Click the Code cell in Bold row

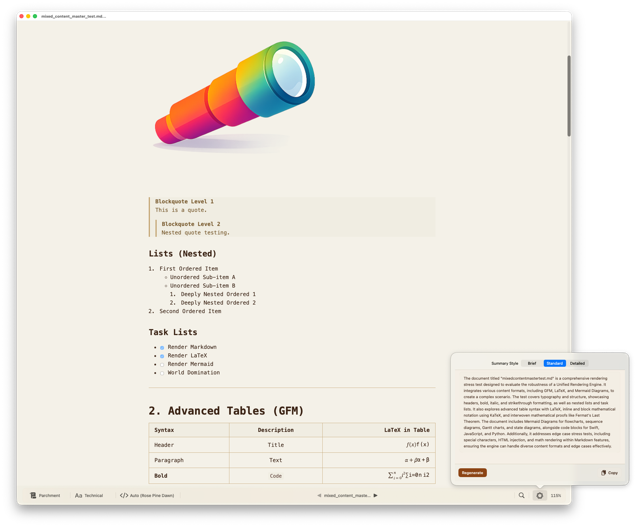click(276, 476)
